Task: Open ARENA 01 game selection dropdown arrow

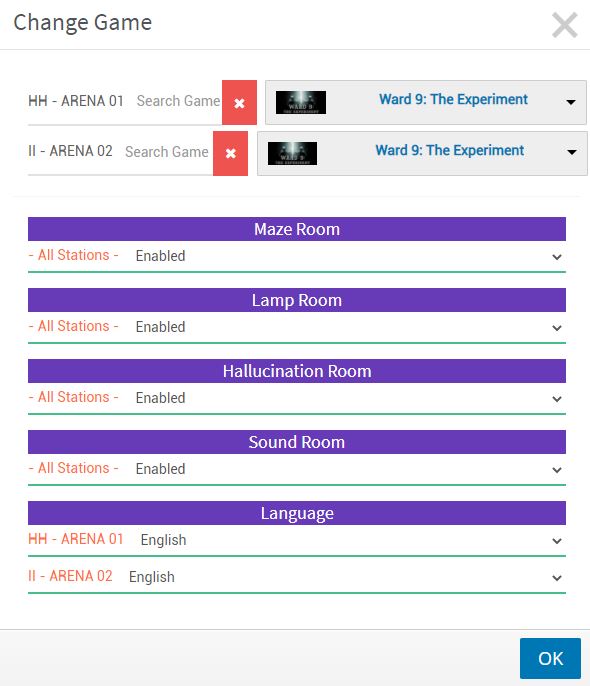Action: click(x=571, y=102)
